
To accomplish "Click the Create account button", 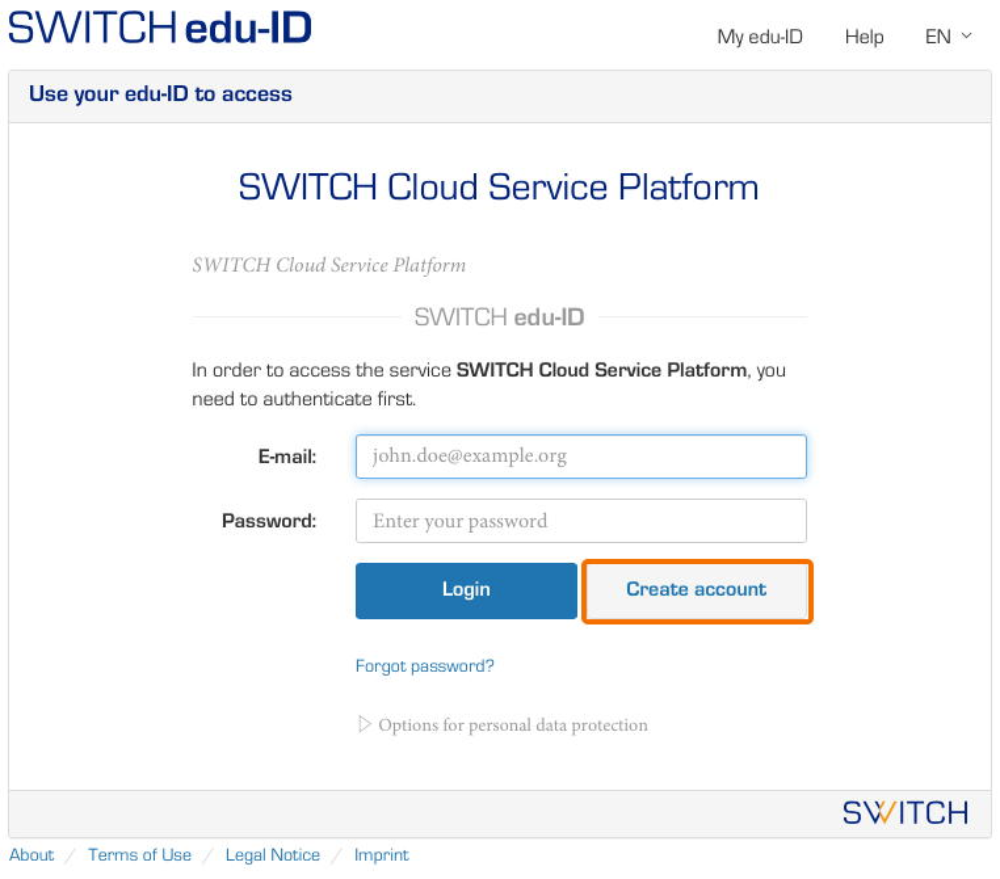I will coord(696,590).
